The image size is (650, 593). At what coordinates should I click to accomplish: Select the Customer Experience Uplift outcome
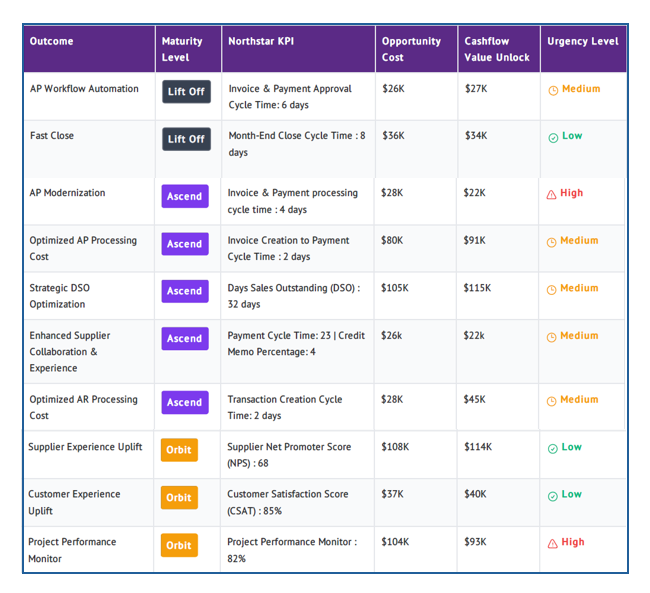tap(74, 502)
